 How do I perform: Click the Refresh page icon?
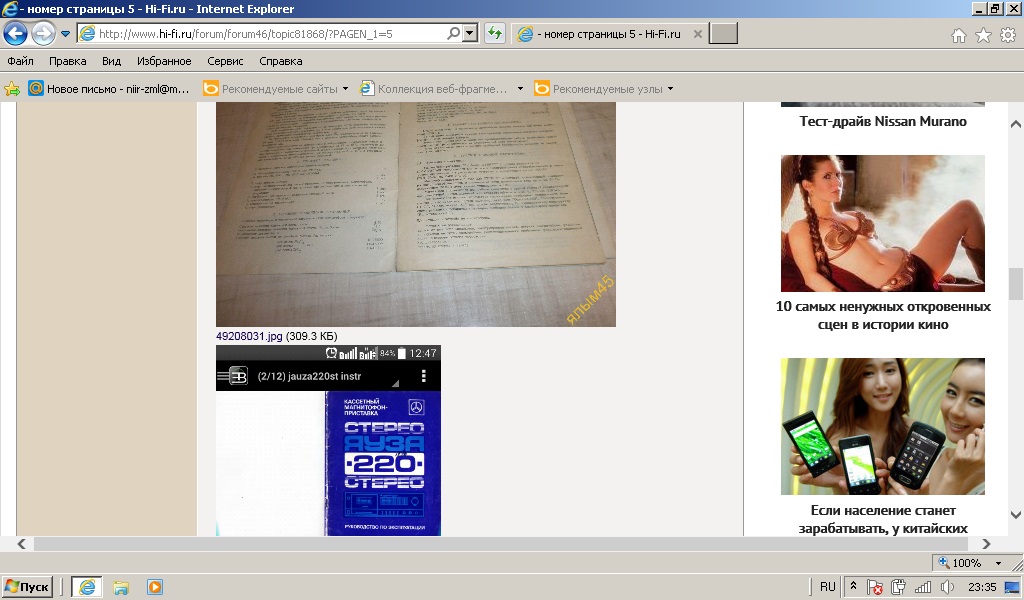click(x=494, y=34)
